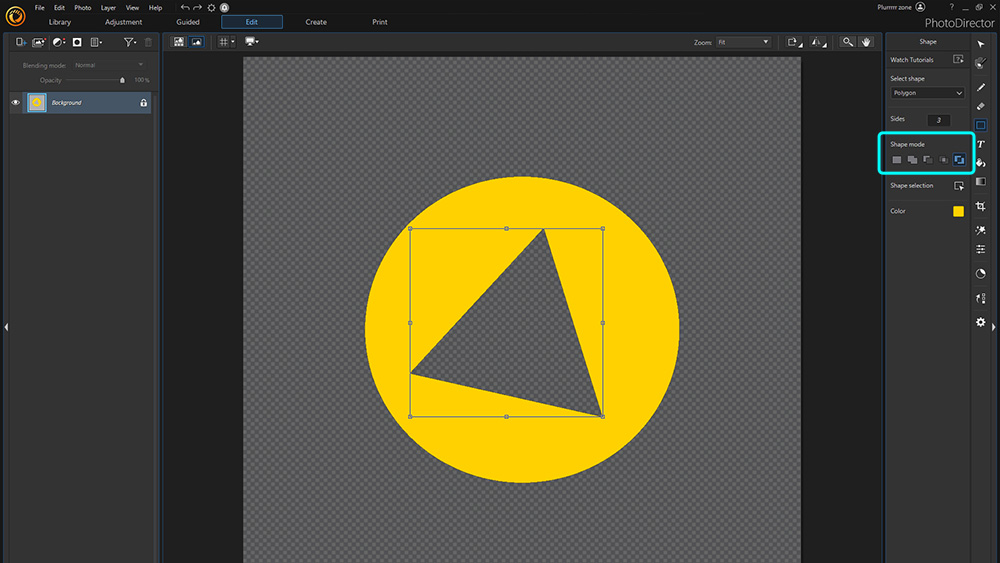This screenshot has height=563, width=1000.
Task: Open the layer filter funnel dropdown
Action: [129, 42]
